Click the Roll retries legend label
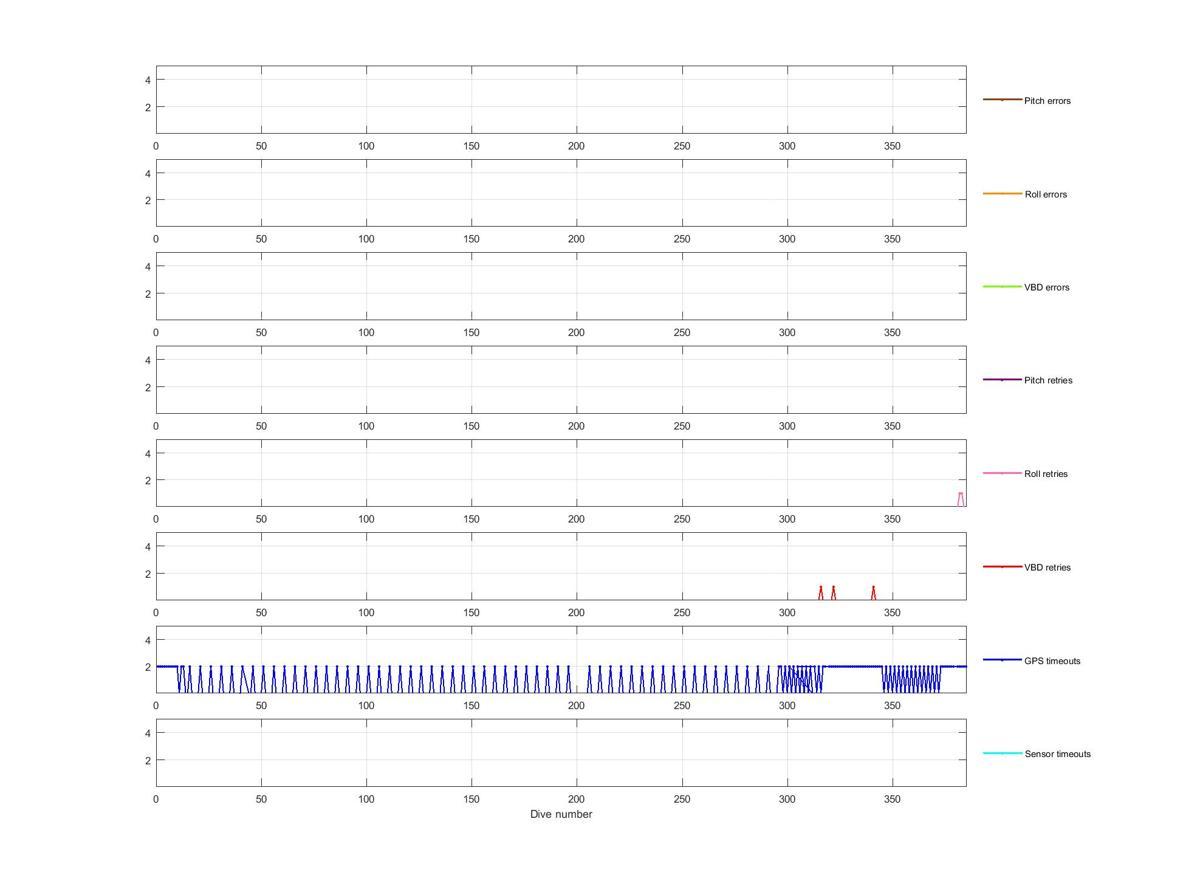The image size is (1200, 885). 1046,474
